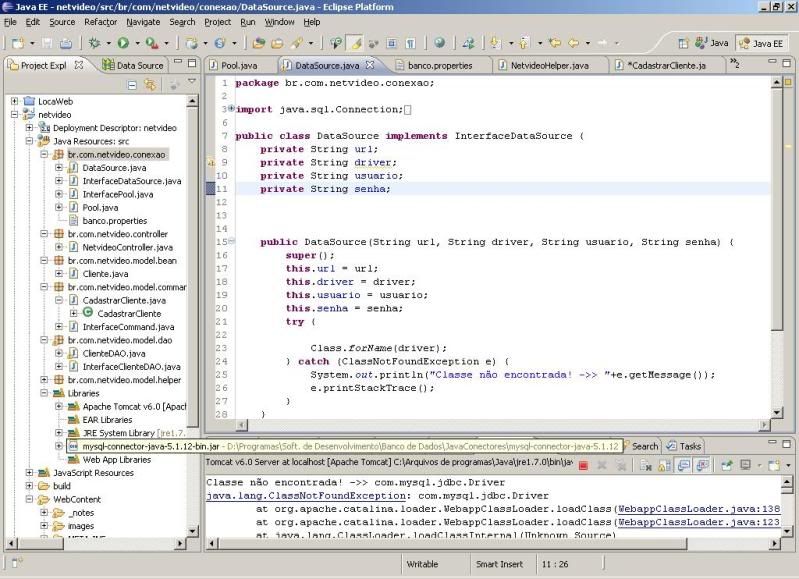Click the Debug bug icon in the toolbar
The width and height of the screenshot is (799, 579).
click(x=95, y=43)
